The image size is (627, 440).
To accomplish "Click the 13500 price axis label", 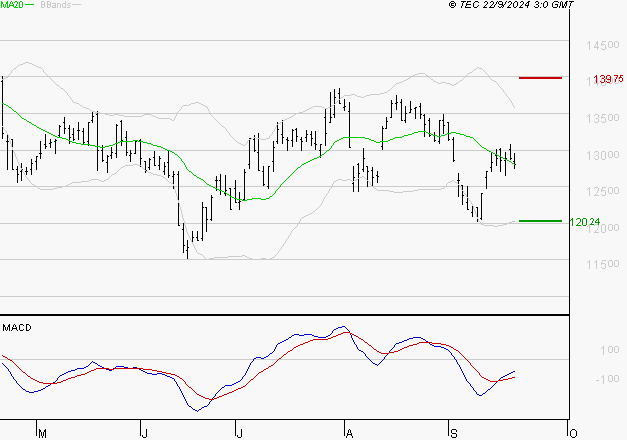I will pos(603,118).
